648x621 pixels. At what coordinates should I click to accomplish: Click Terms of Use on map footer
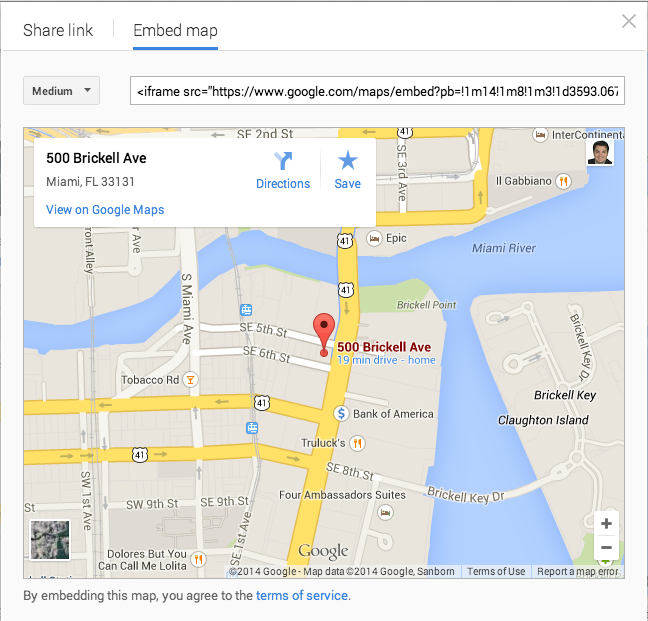pos(496,571)
